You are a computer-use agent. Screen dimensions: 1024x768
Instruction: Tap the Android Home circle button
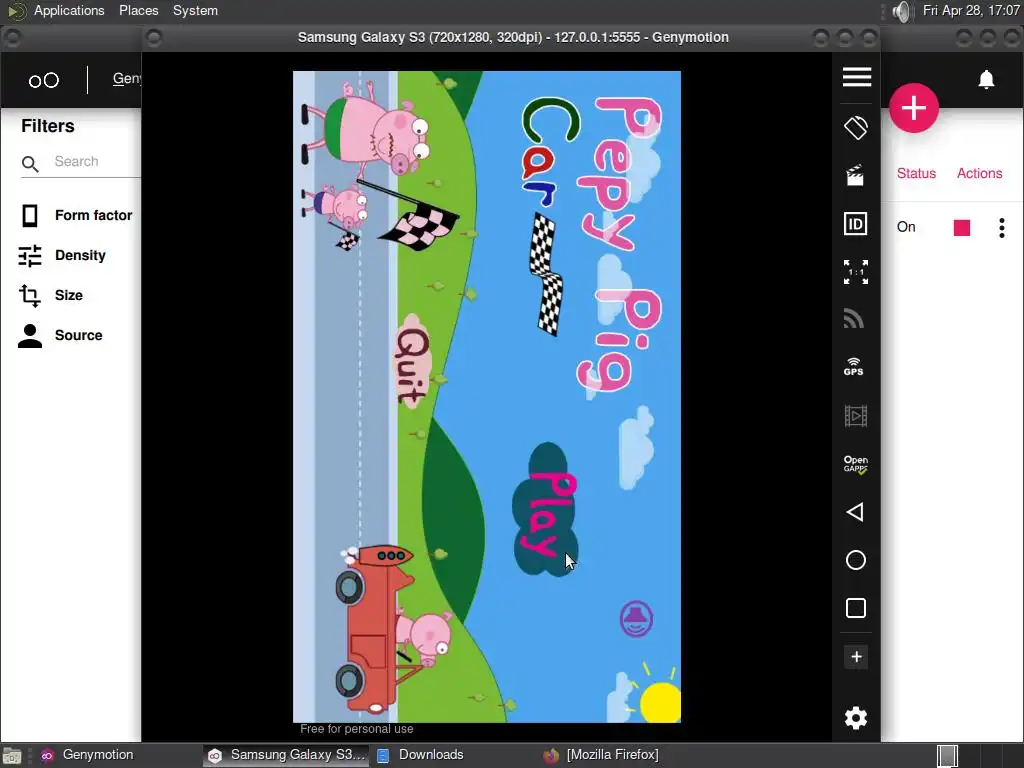coord(856,560)
